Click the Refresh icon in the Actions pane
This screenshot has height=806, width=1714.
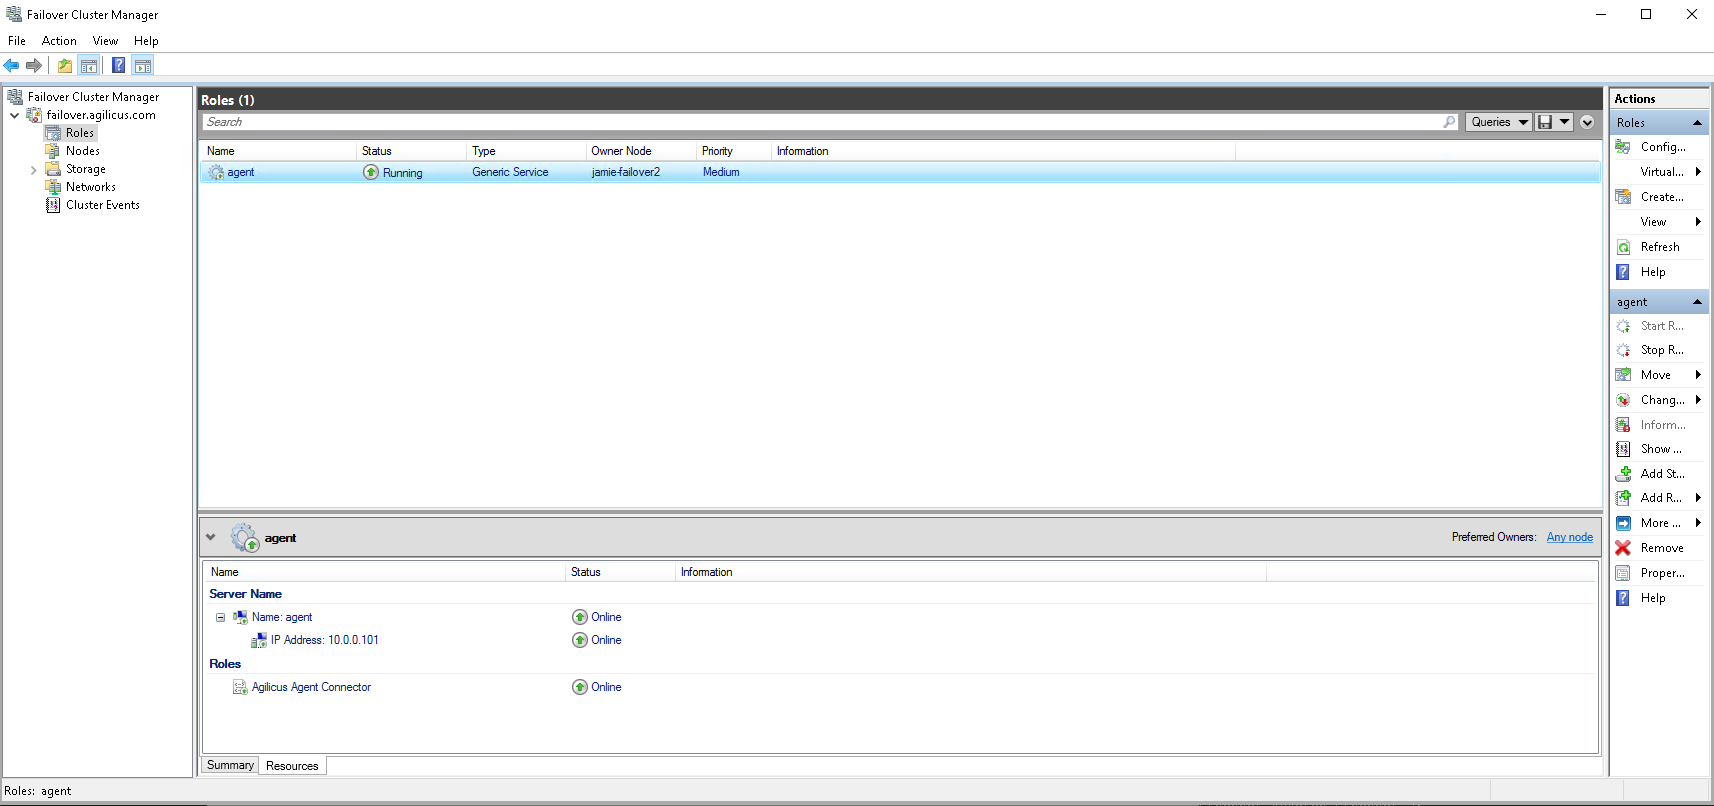click(1624, 247)
